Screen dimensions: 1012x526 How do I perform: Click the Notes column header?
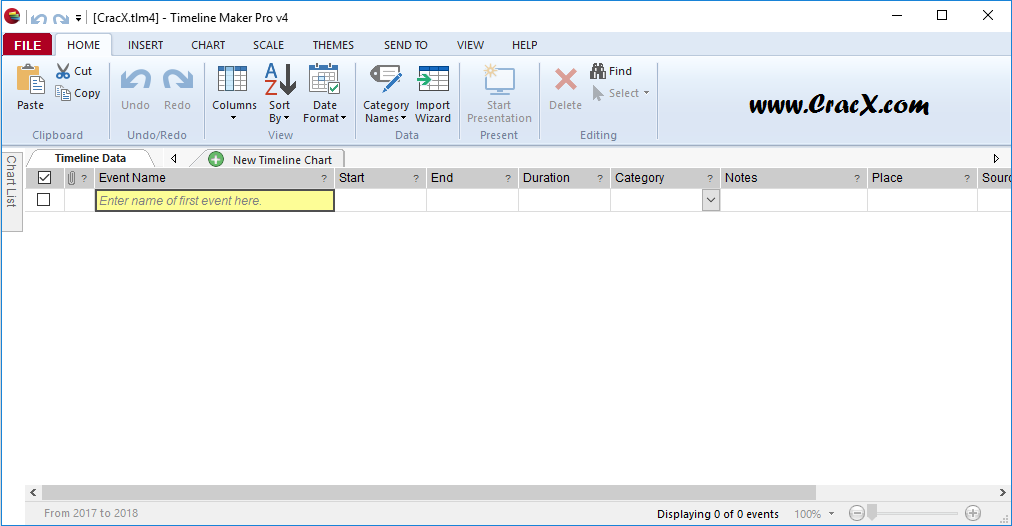click(x=794, y=178)
